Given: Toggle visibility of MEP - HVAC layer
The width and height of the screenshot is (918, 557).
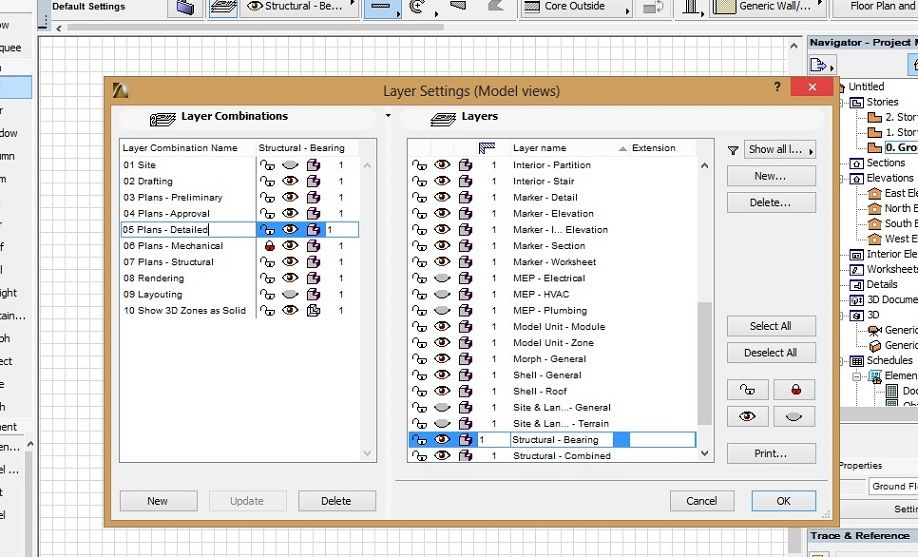Looking at the screenshot, I should tap(442, 295).
